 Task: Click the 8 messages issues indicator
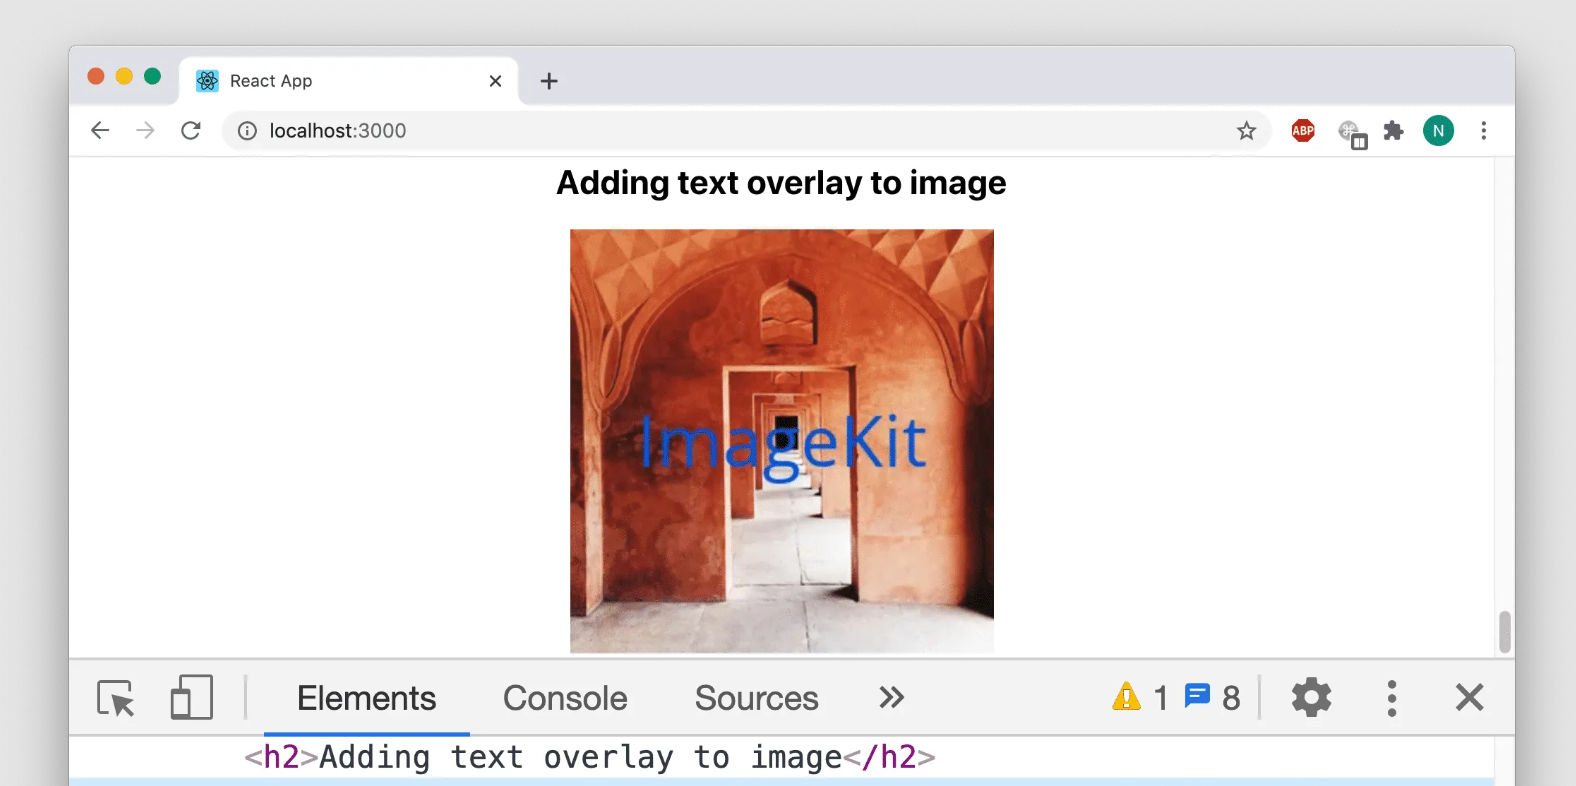(1212, 697)
